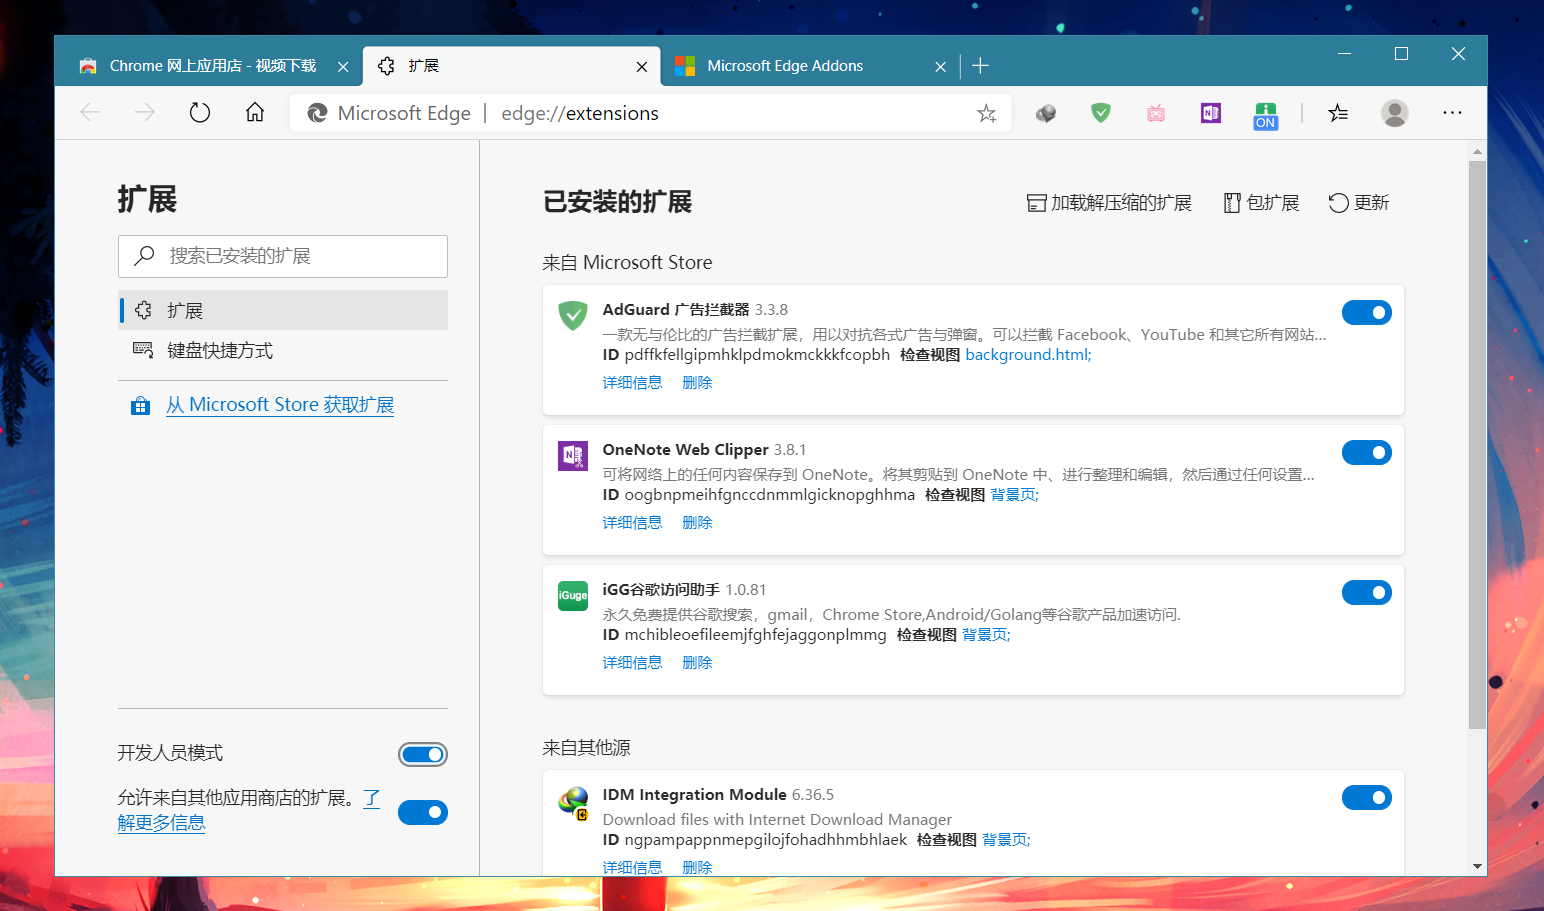
Task: Disable the iGG谷歌访问助手 extension
Action: [x=1367, y=593]
